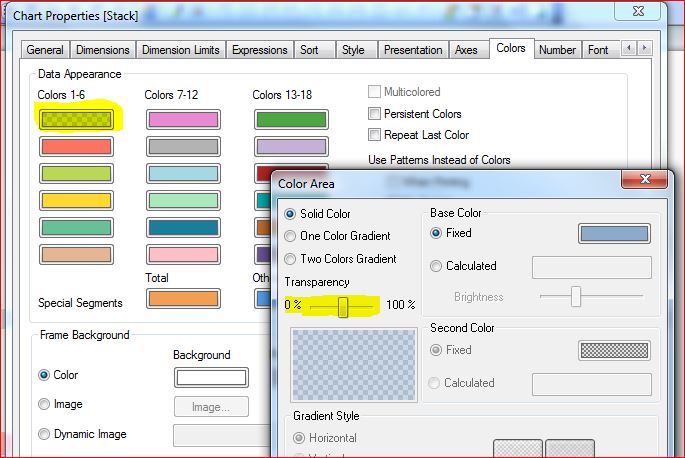This screenshot has height=458, width=685.
Task: Choose Two Colors Gradient option
Action: click(290, 259)
